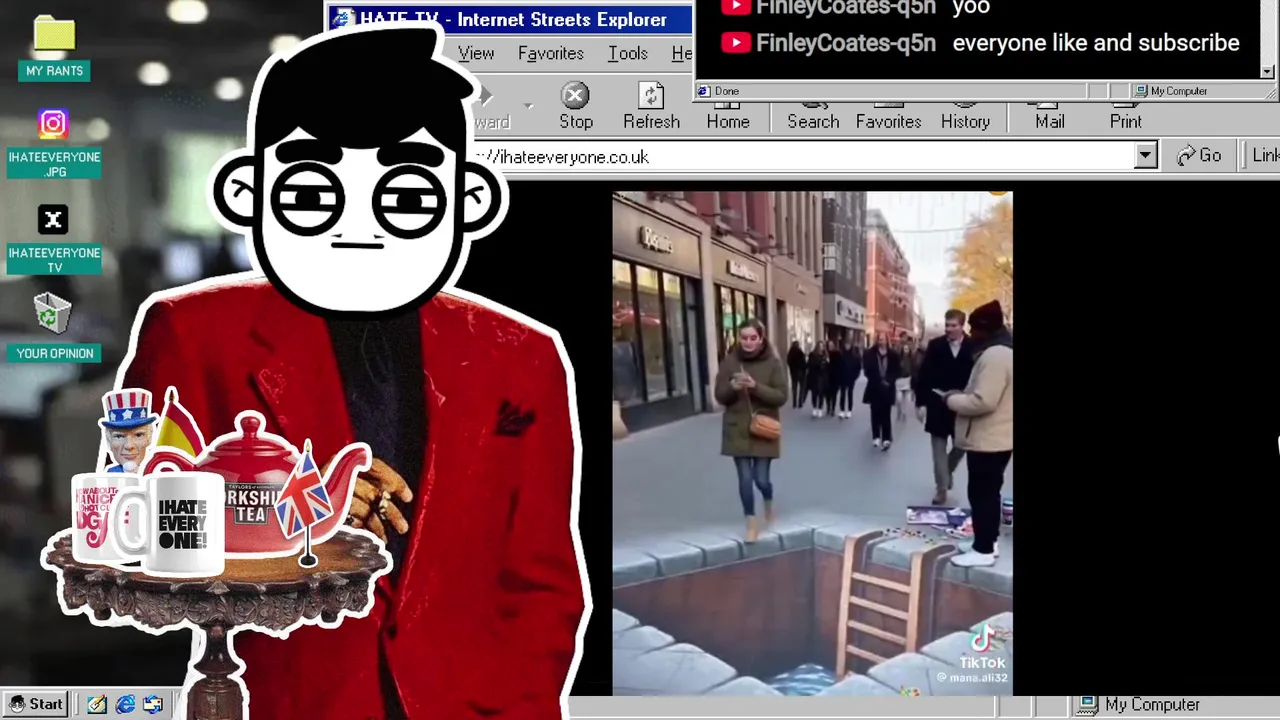
Task: Stop page loading with Stop button
Action: [575, 107]
